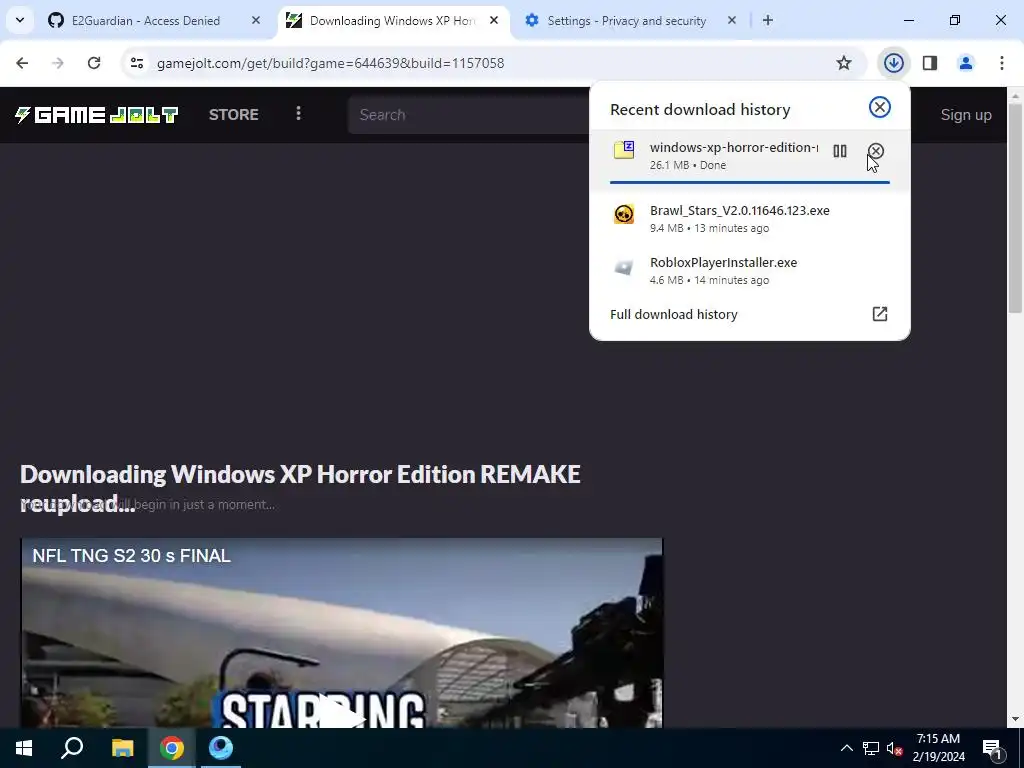Open Windows taskbar search

72,748
